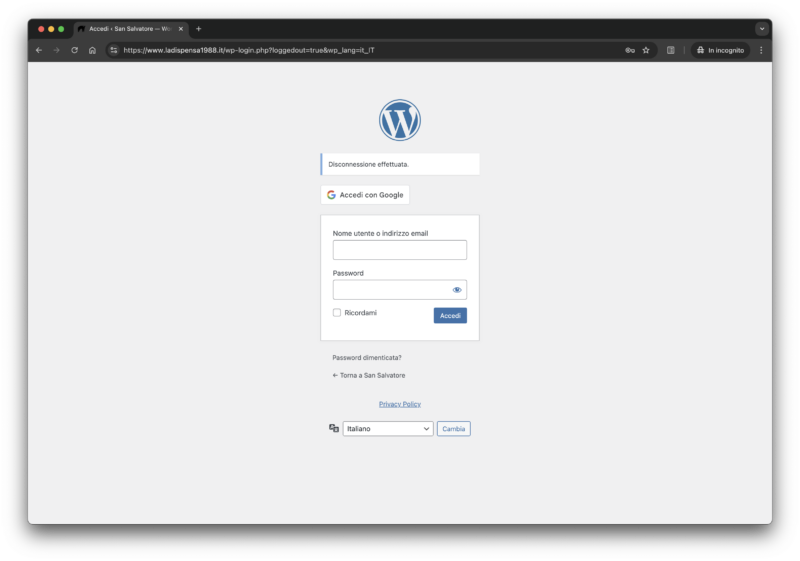The width and height of the screenshot is (800, 561).
Task: Click the WordPress logo
Action: tap(399, 120)
